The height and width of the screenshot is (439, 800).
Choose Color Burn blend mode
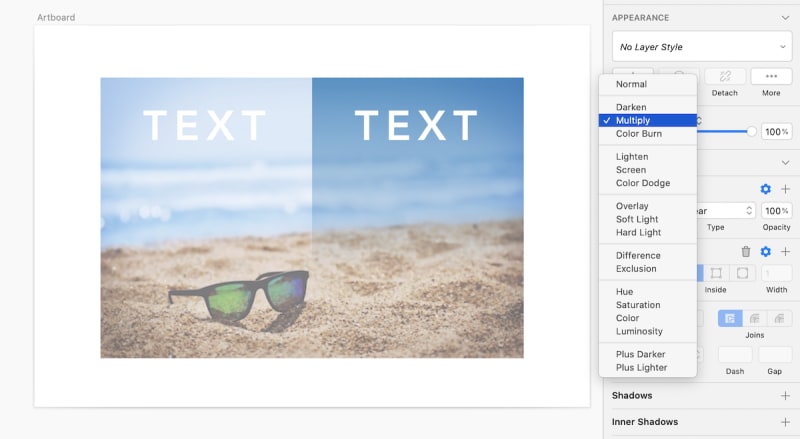pos(648,134)
